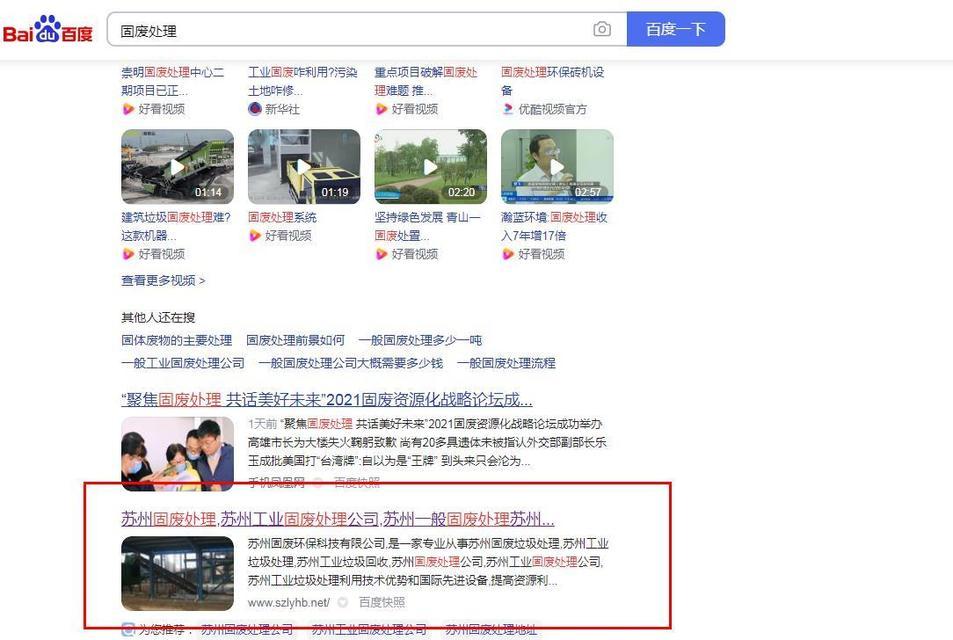
Task: Search related 固废处理前景如何
Action: pyautogui.click(x=295, y=340)
